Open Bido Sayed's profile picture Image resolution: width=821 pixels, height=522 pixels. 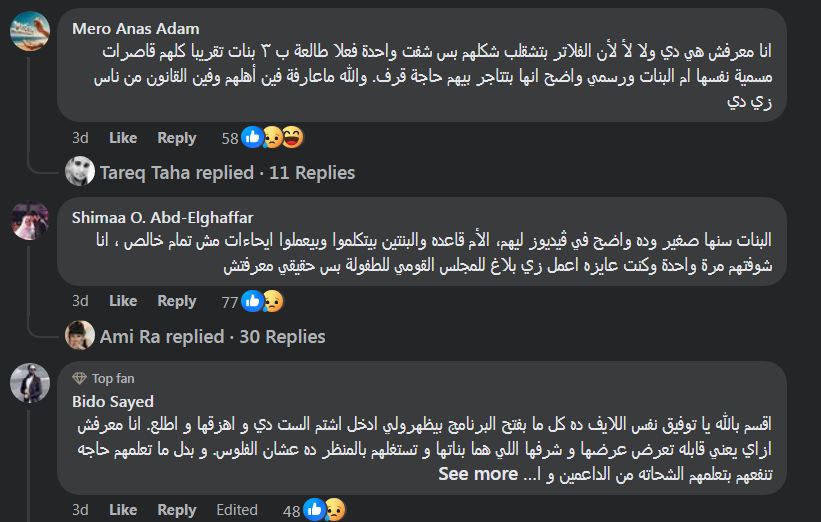pos(30,383)
